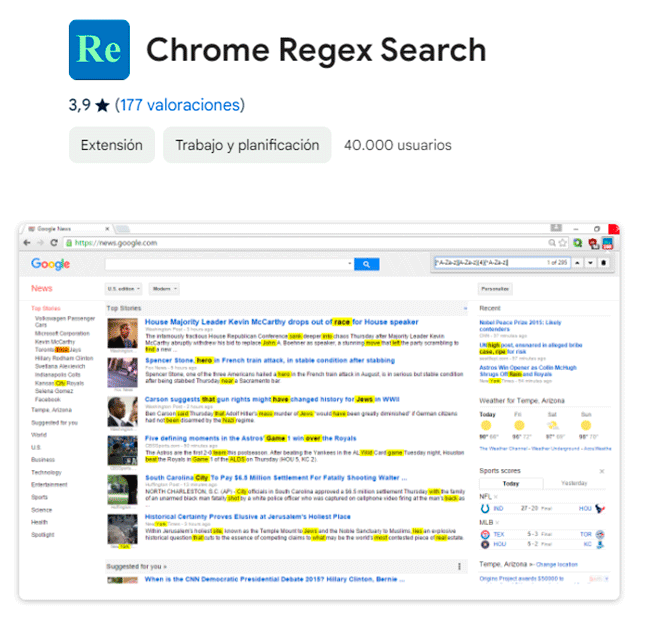This screenshot has height=620, width=650.
Task: Open the Nobel Peace Prize 2015 recent link
Action: (520, 326)
